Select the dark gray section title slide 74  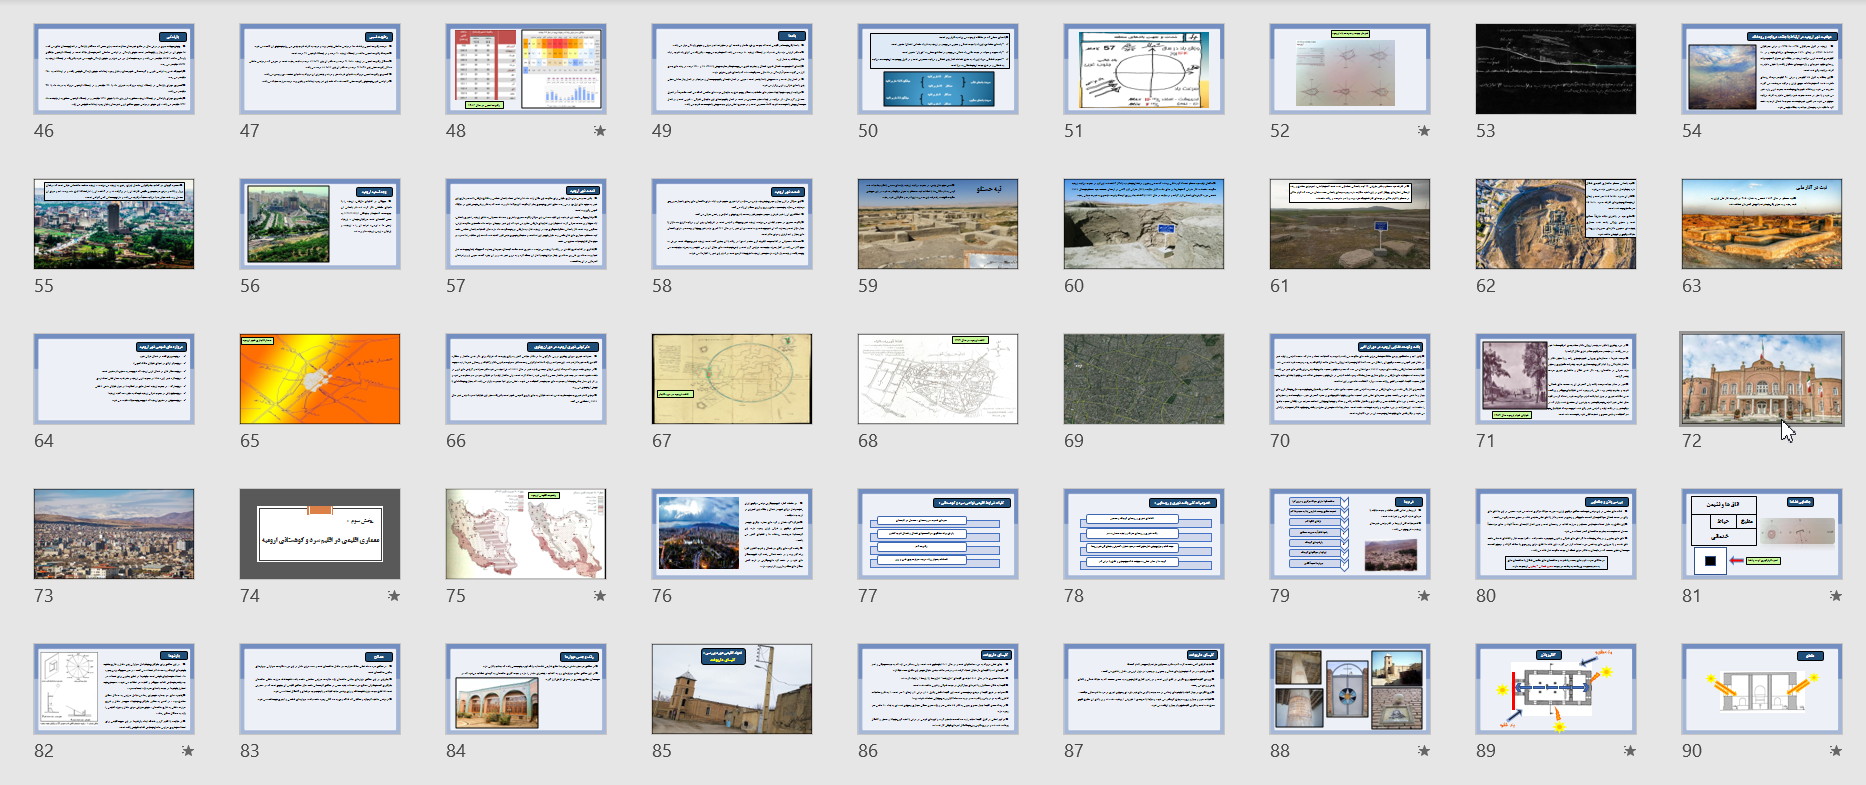point(319,534)
